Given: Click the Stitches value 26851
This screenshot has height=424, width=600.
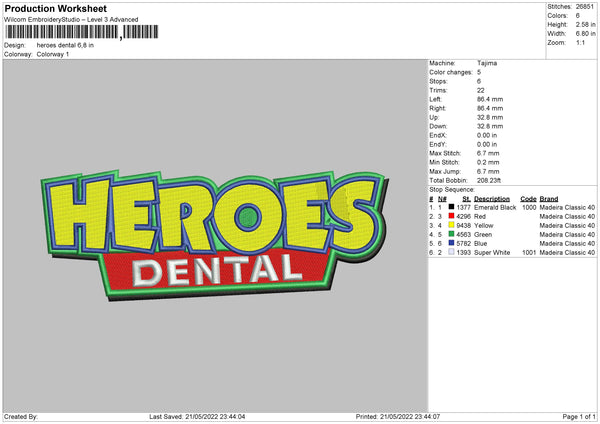Looking at the screenshot, I should (x=585, y=7).
